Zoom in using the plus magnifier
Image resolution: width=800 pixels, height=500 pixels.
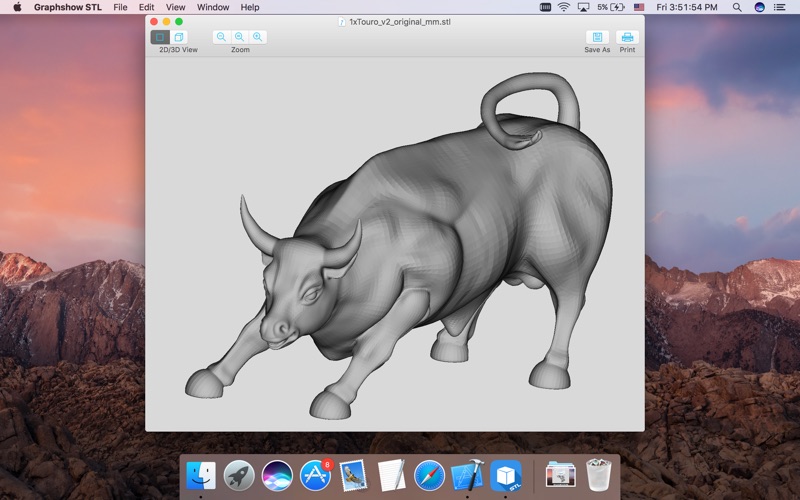258,37
